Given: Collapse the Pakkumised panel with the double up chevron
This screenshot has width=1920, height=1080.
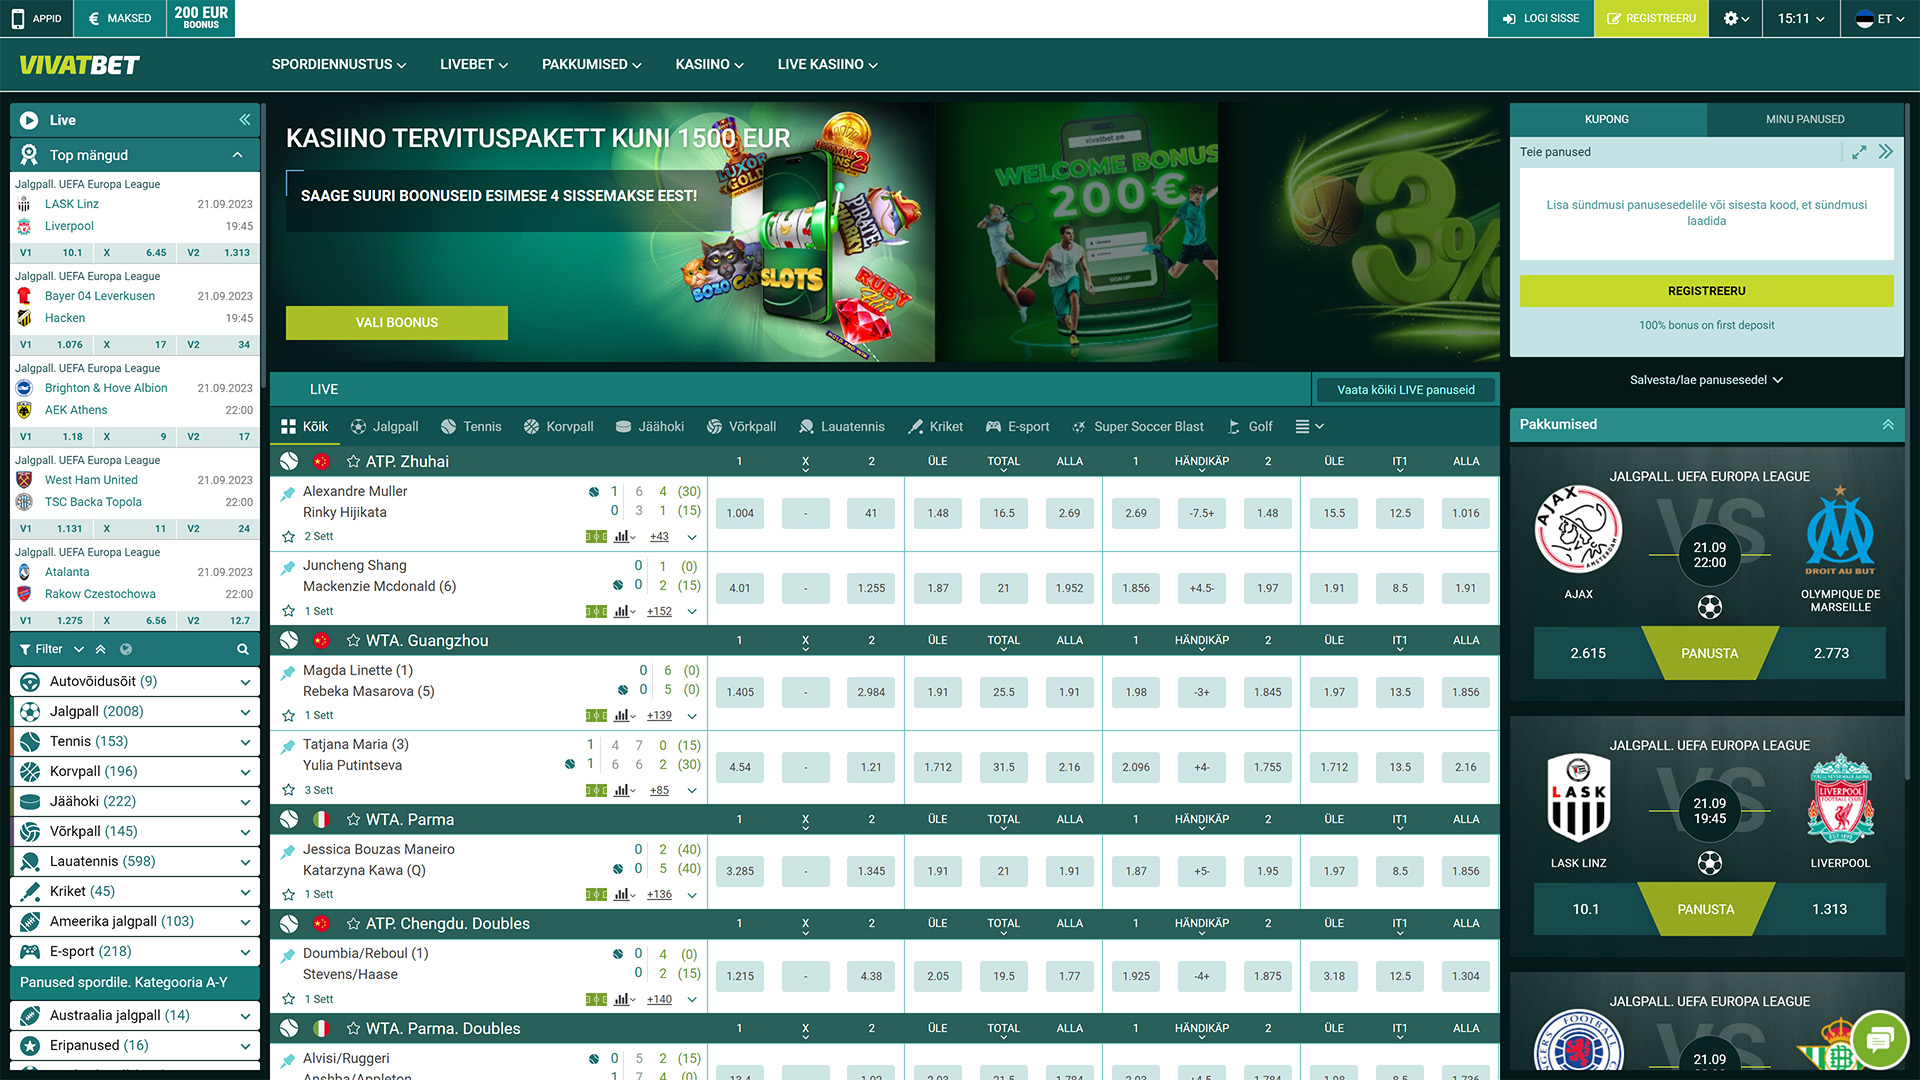Looking at the screenshot, I should coord(1888,424).
